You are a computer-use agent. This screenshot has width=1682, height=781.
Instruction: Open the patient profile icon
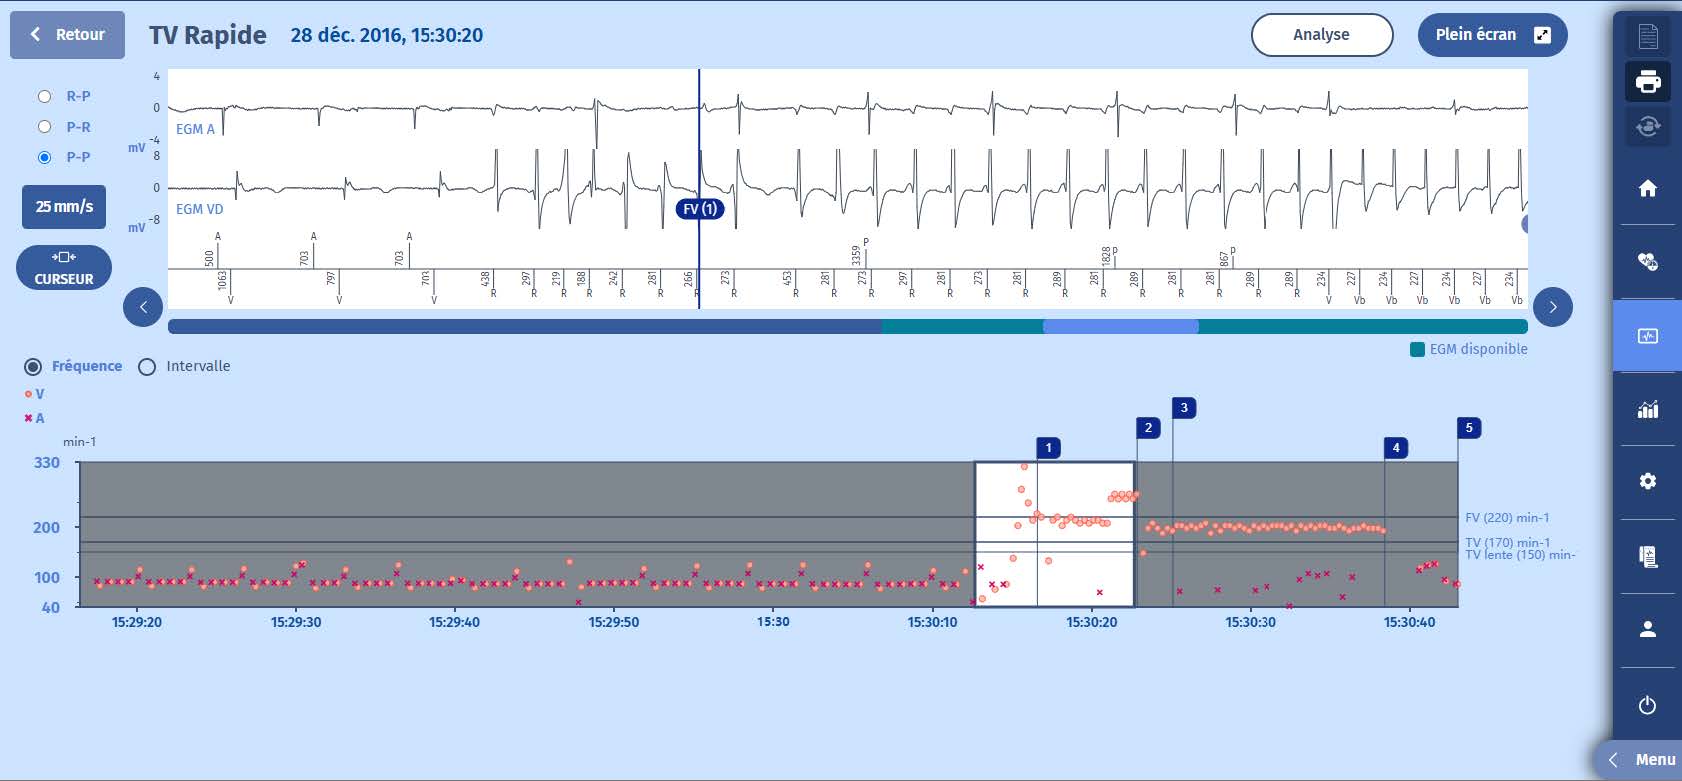click(1647, 629)
